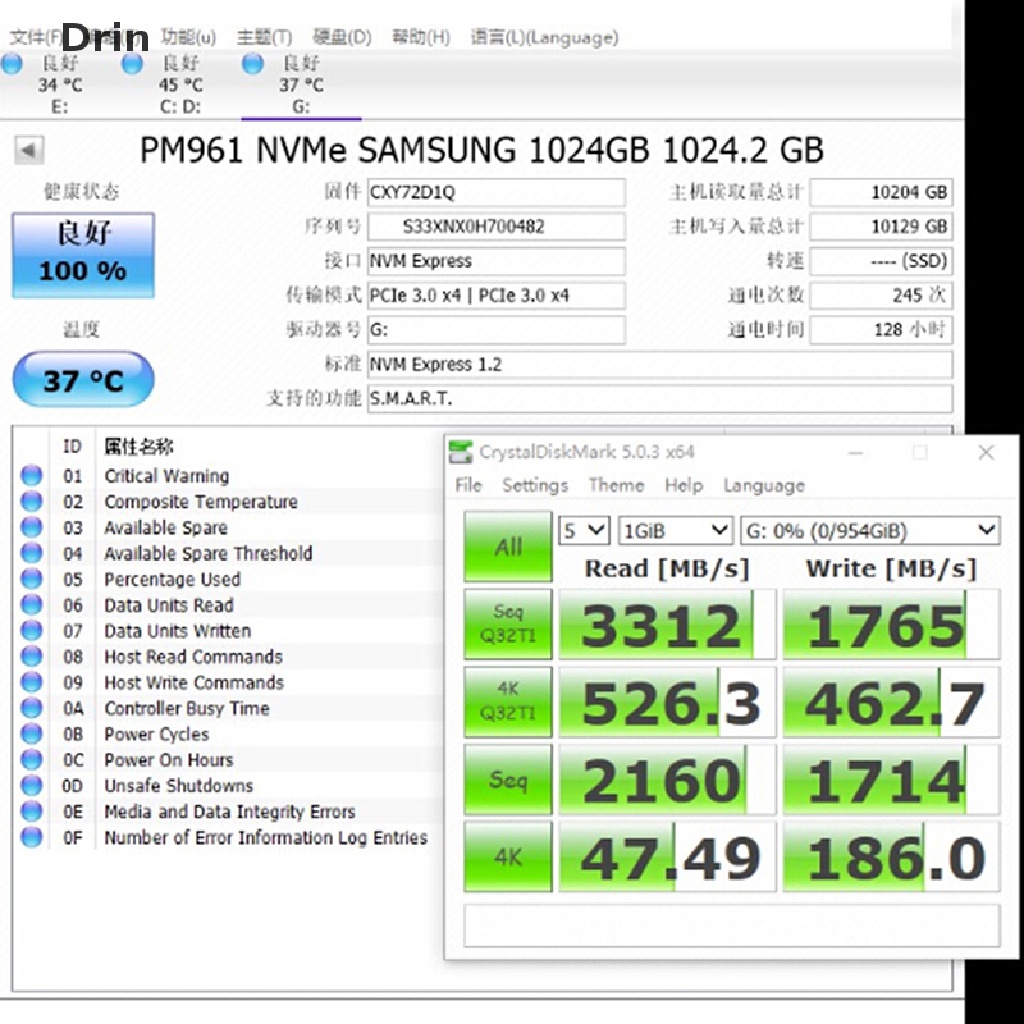Click the 属性名称 column header

pos(138,447)
